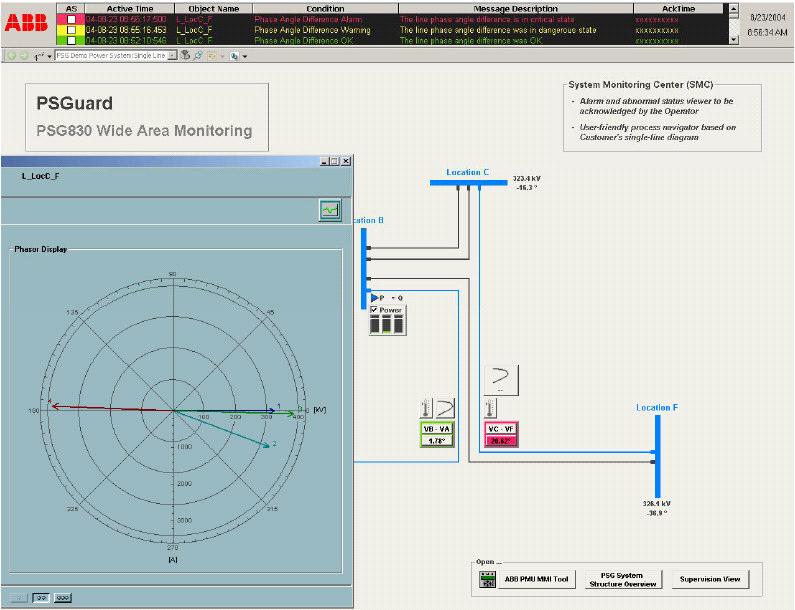Click the green back navigation arrow

click(12, 55)
